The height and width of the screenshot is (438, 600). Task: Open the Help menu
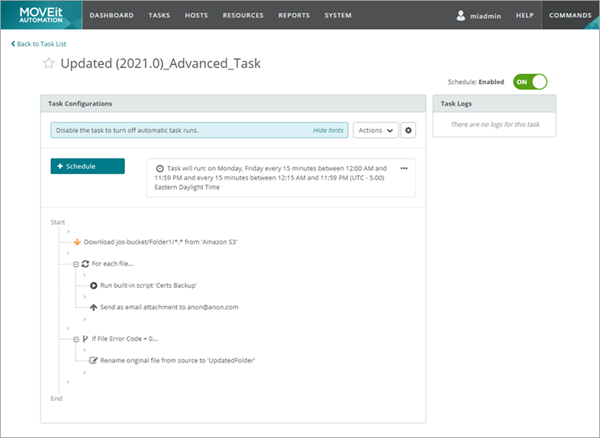525,15
